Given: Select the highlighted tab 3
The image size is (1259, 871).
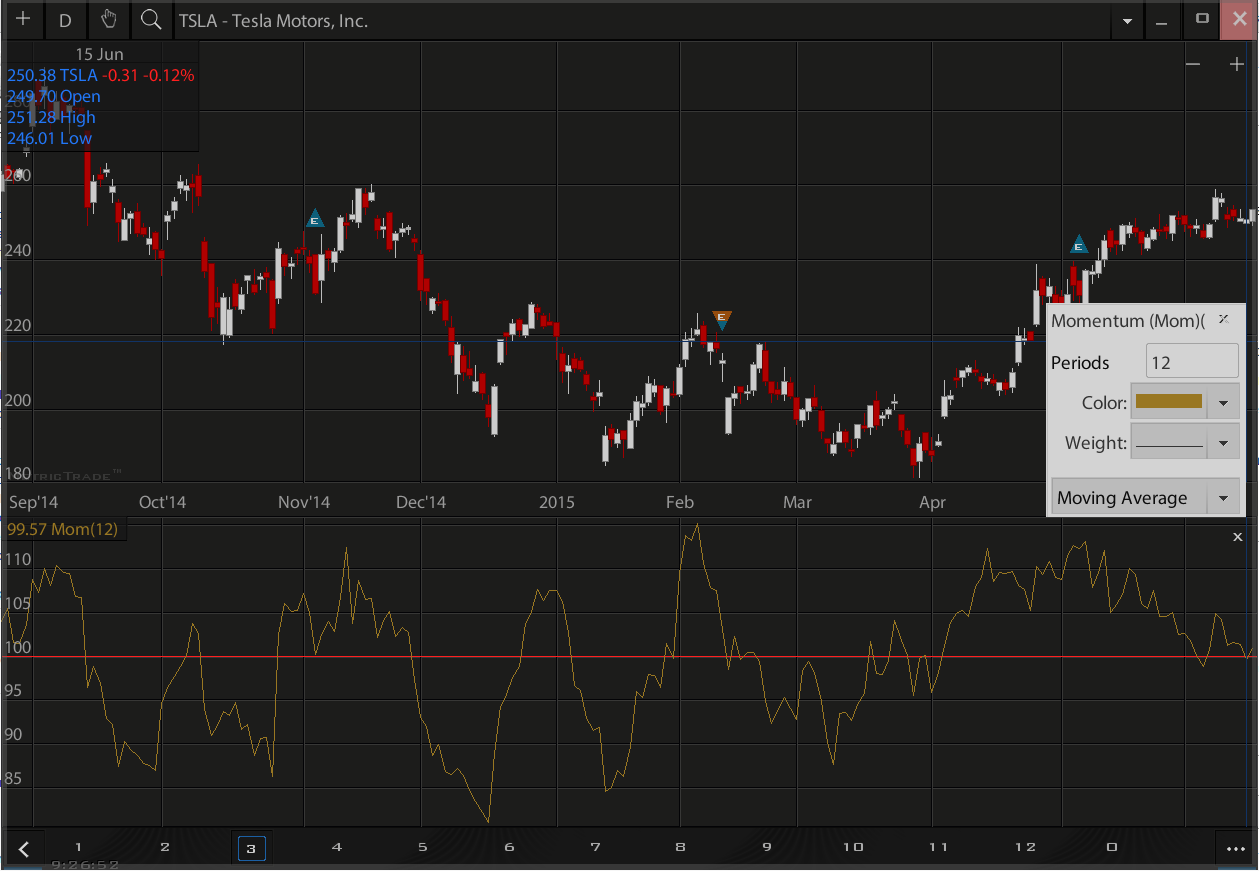Looking at the screenshot, I should tap(251, 848).
